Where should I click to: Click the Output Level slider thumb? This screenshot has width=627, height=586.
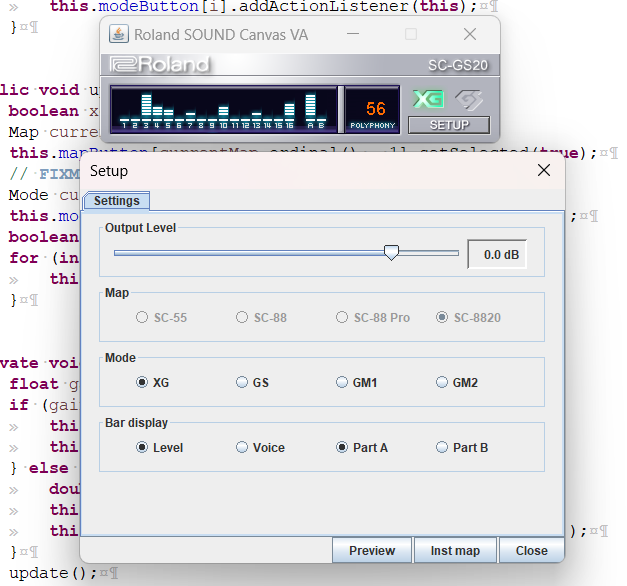(391, 252)
